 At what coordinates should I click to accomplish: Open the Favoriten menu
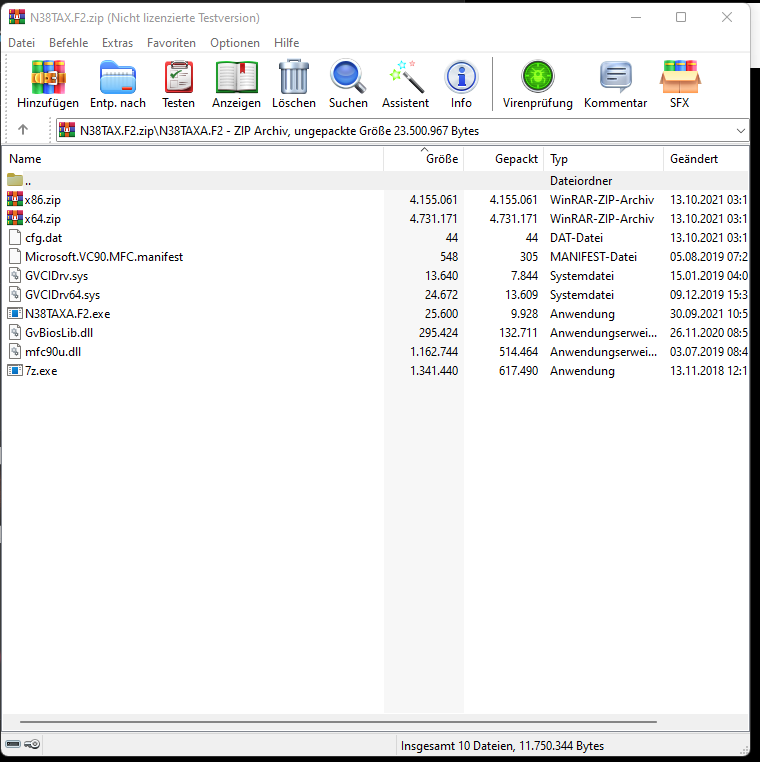click(x=172, y=43)
